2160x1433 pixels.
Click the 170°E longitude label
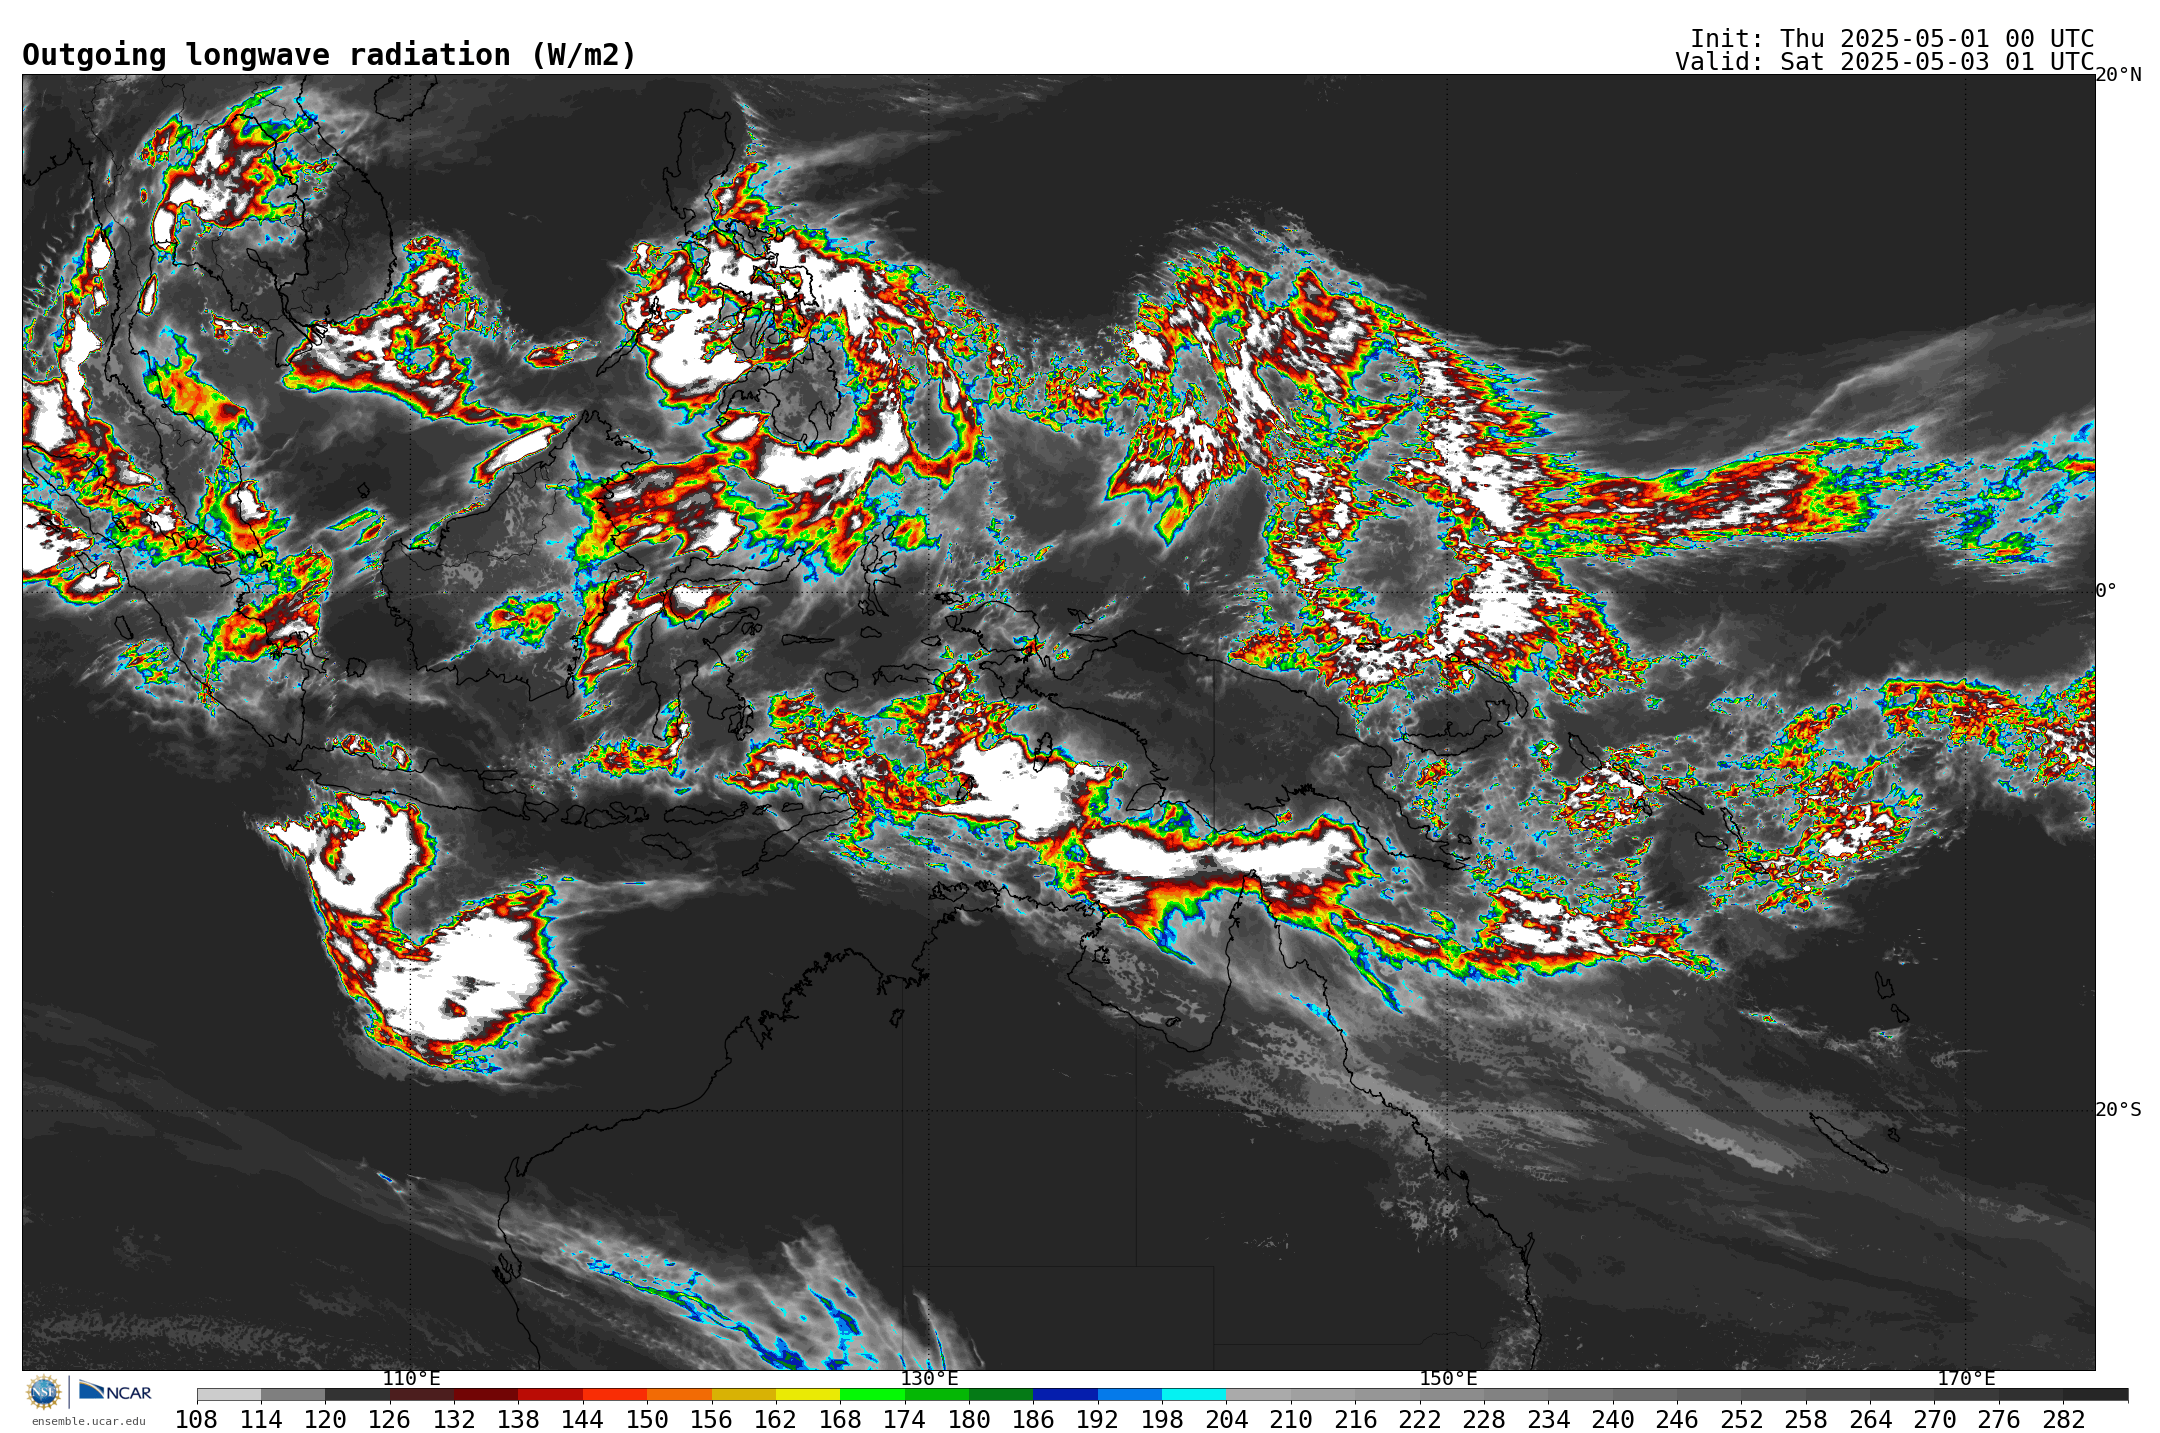[x=1966, y=1378]
